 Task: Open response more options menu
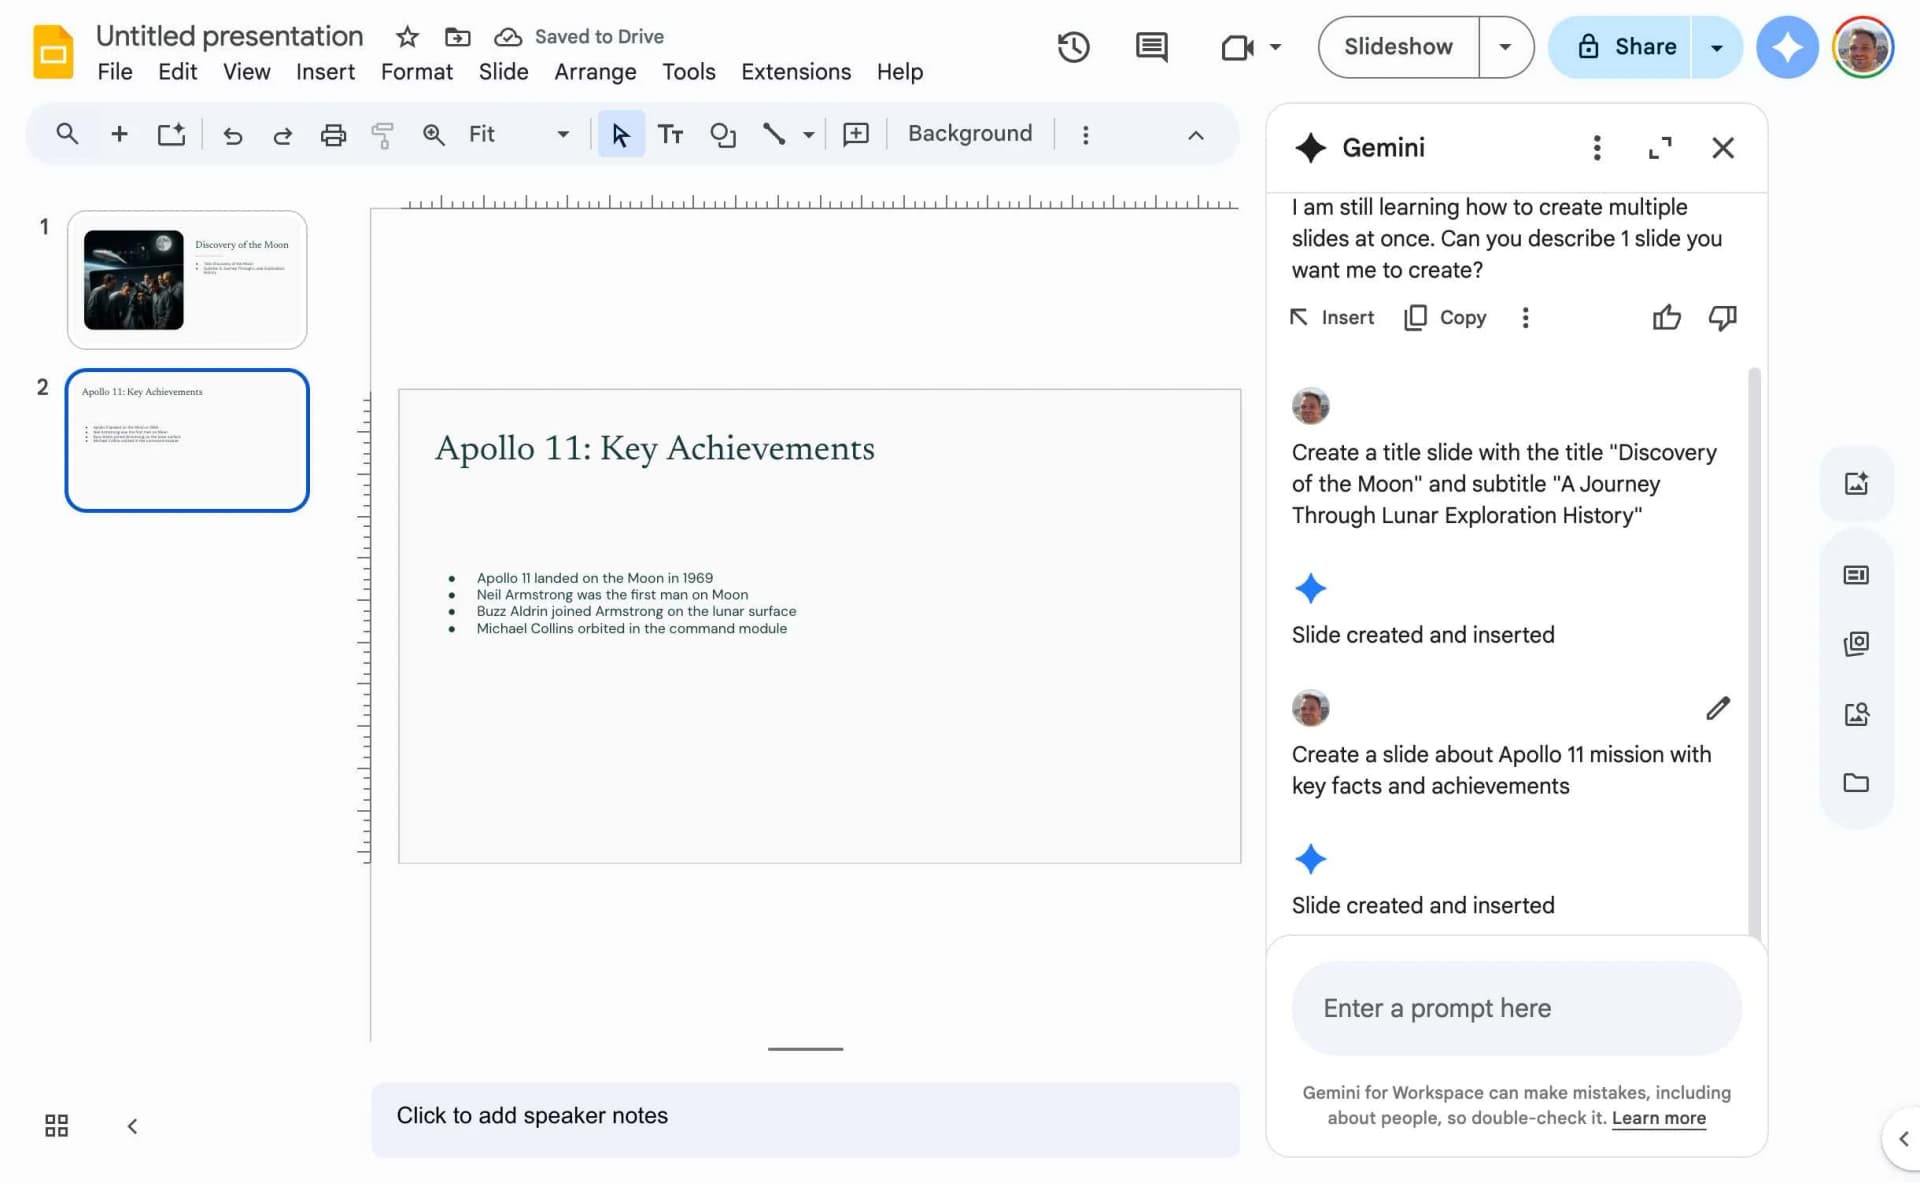[x=1525, y=318]
